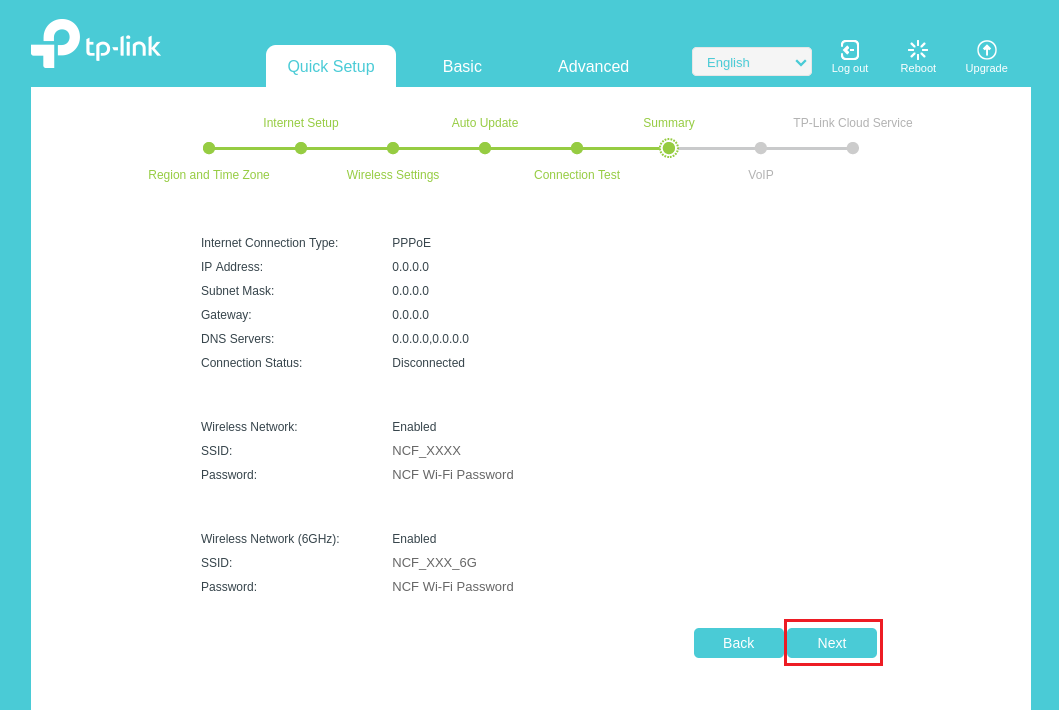This screenshot has height=710, width=1059.
Task: Open the English language dropdown
Action: [x=752, y=62]
